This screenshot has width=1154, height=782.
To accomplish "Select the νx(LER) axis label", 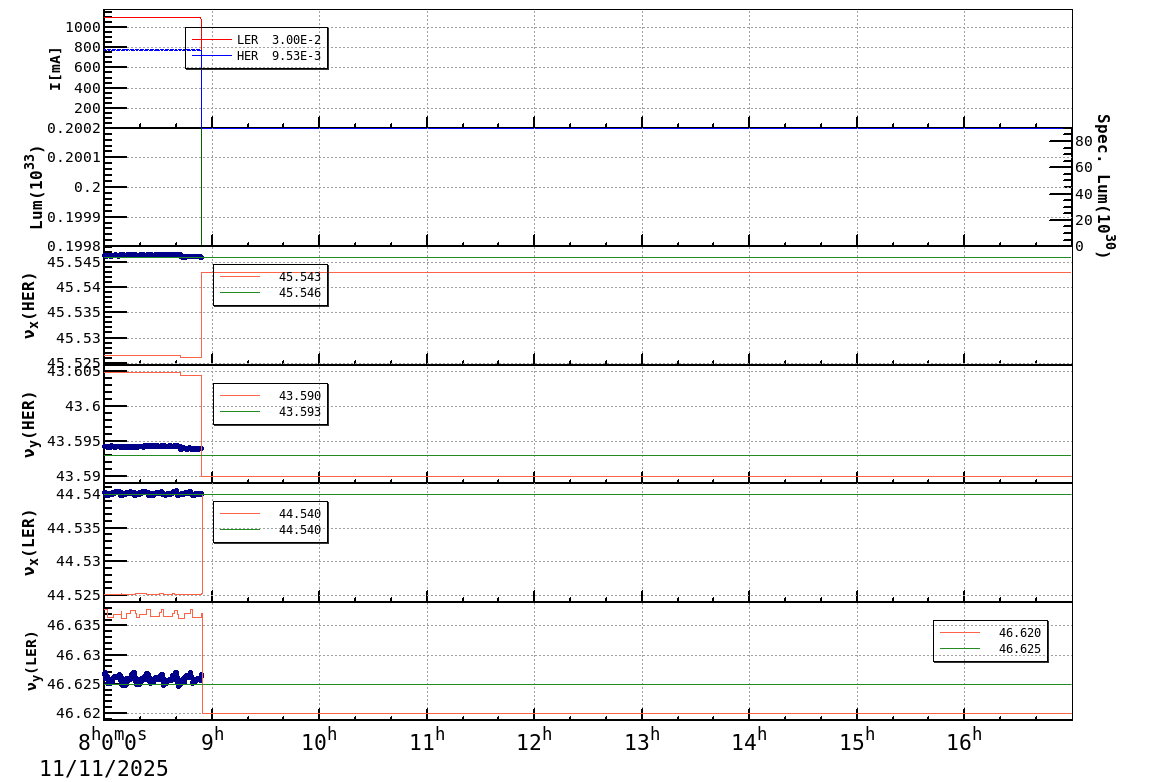I will coord(30,542).
